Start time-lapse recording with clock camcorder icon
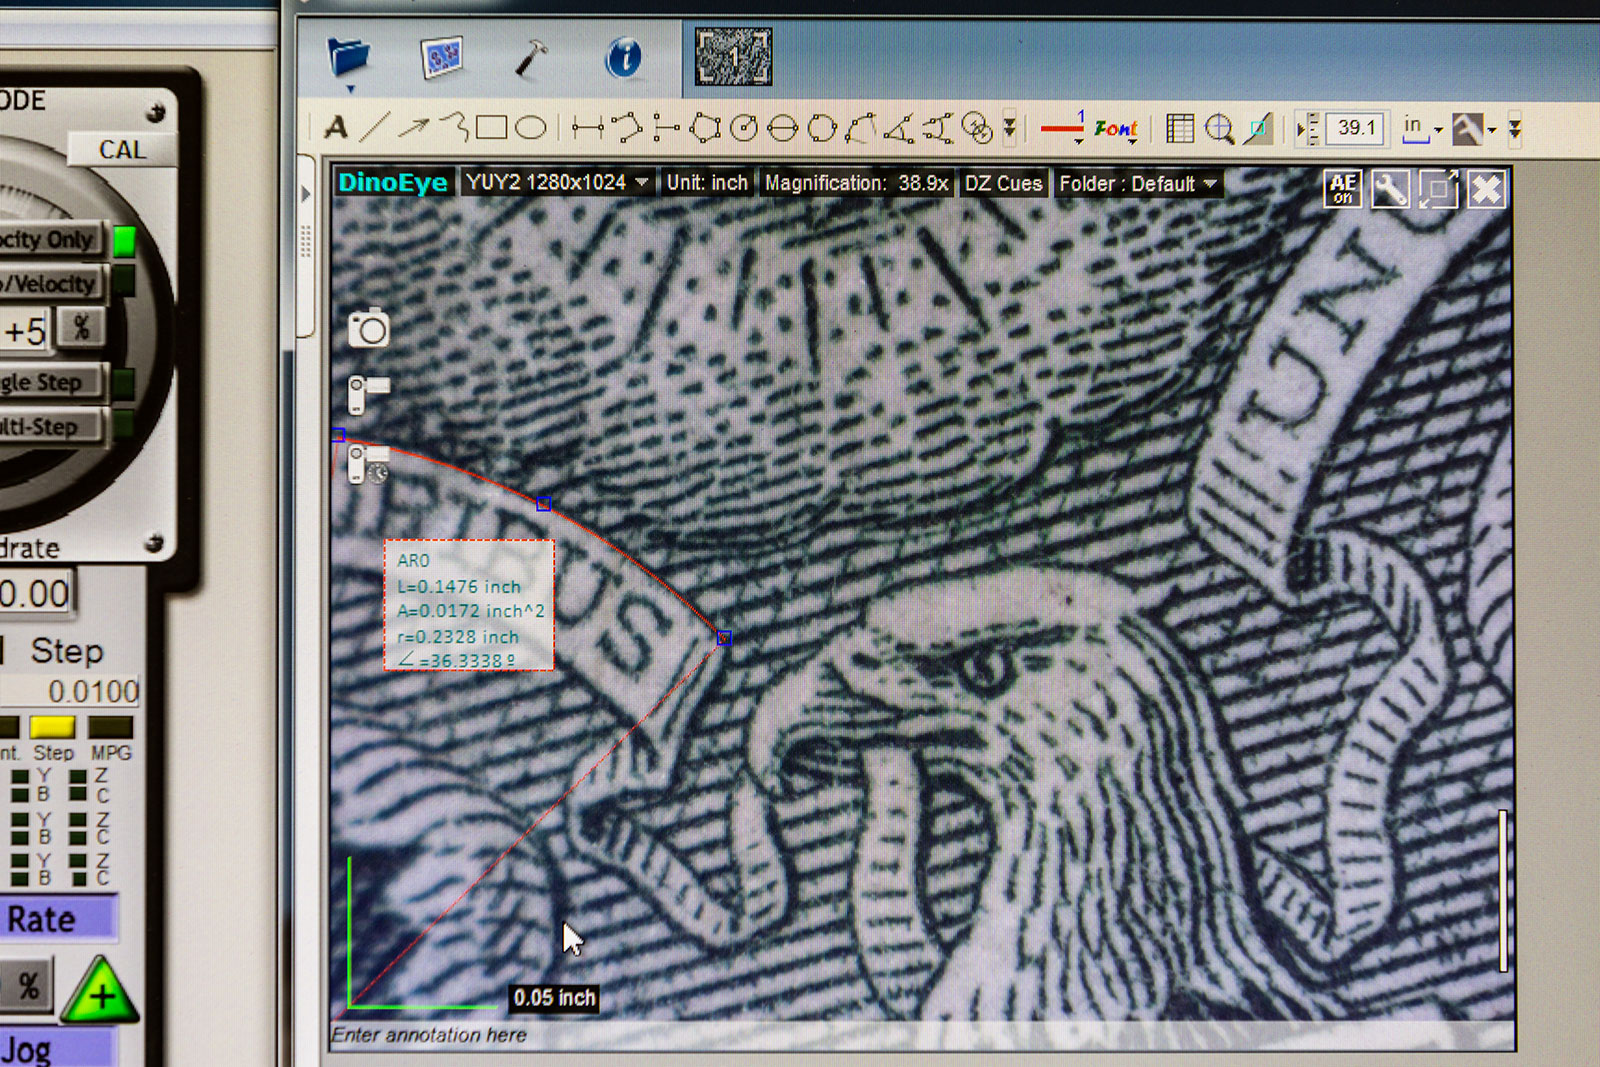Image resolution: width=1600 pixels, height=1067 pixels. [x=368, y=465]
